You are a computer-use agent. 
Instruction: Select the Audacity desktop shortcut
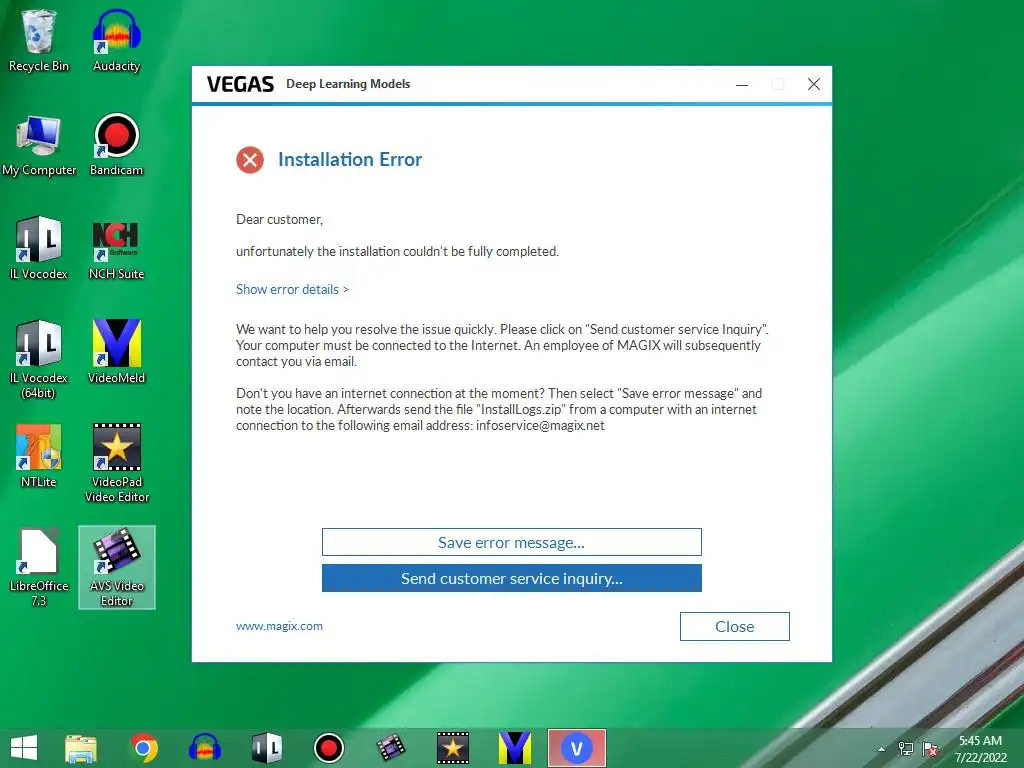coord(116,40)
